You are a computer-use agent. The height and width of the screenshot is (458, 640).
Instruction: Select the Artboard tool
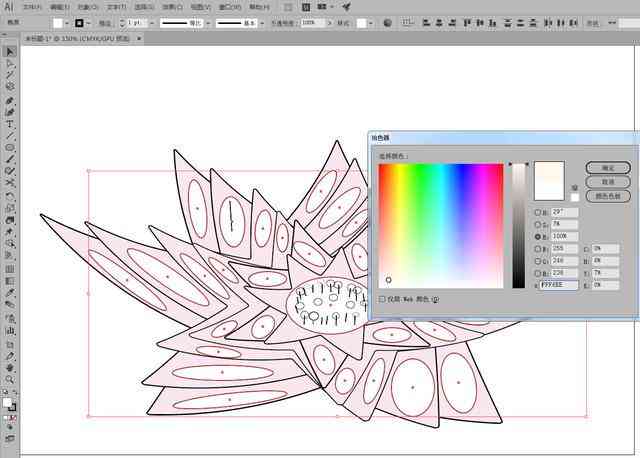click(10, 344)
